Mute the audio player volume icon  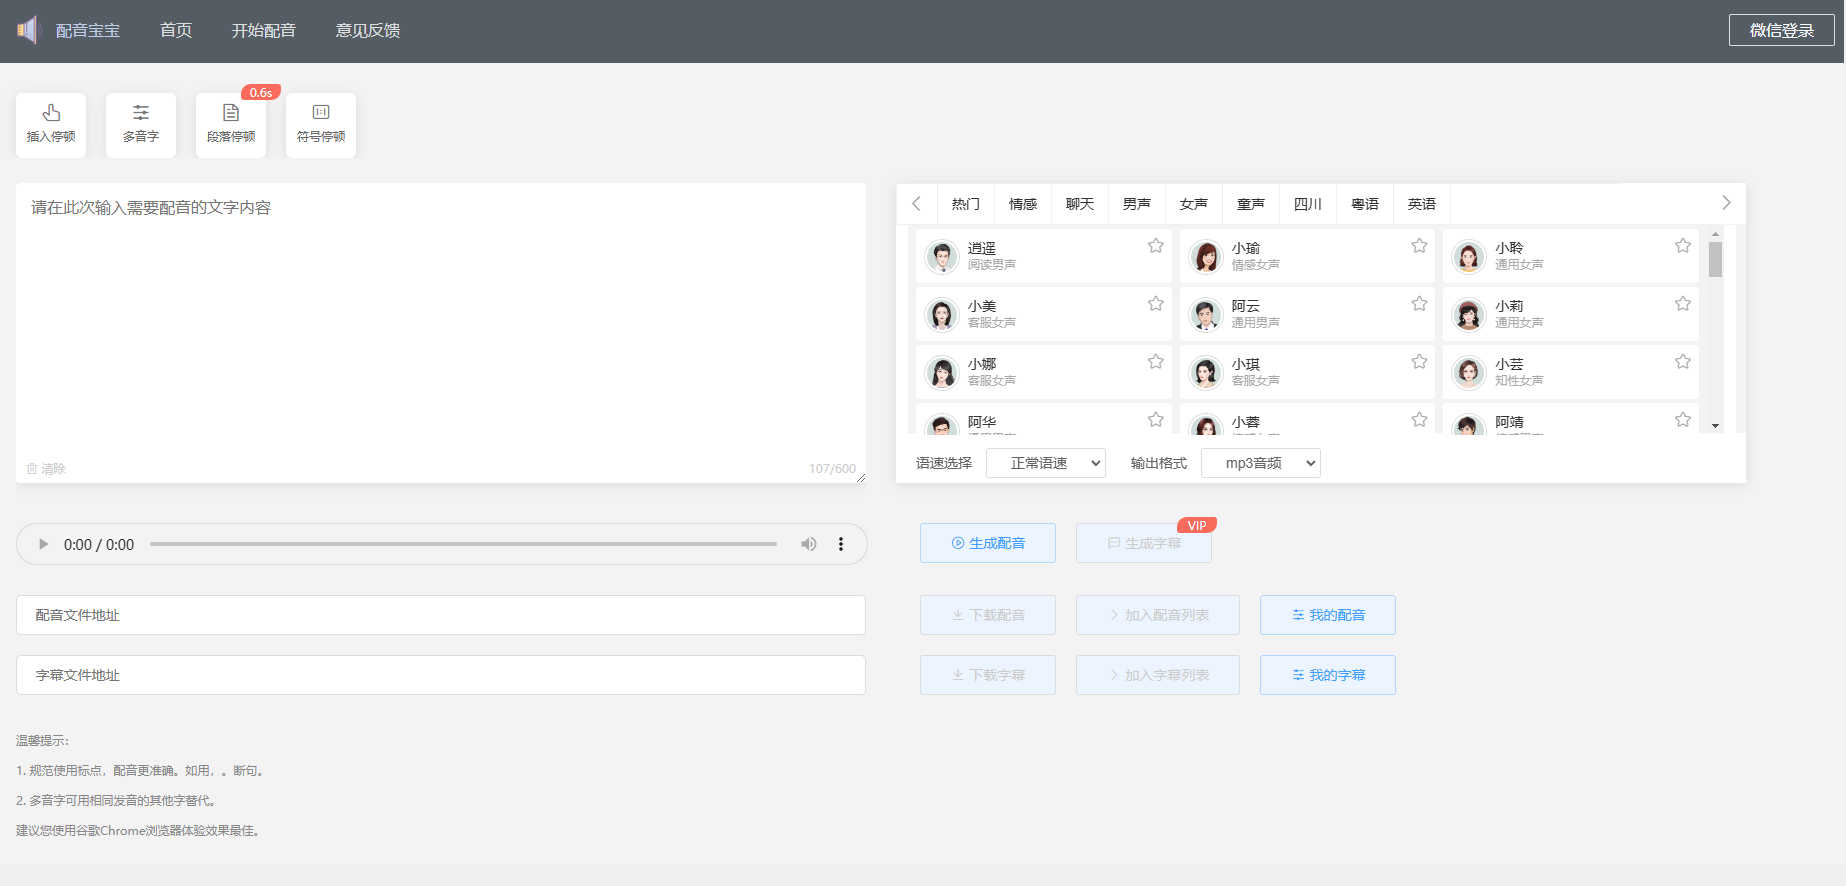[808, 544]
